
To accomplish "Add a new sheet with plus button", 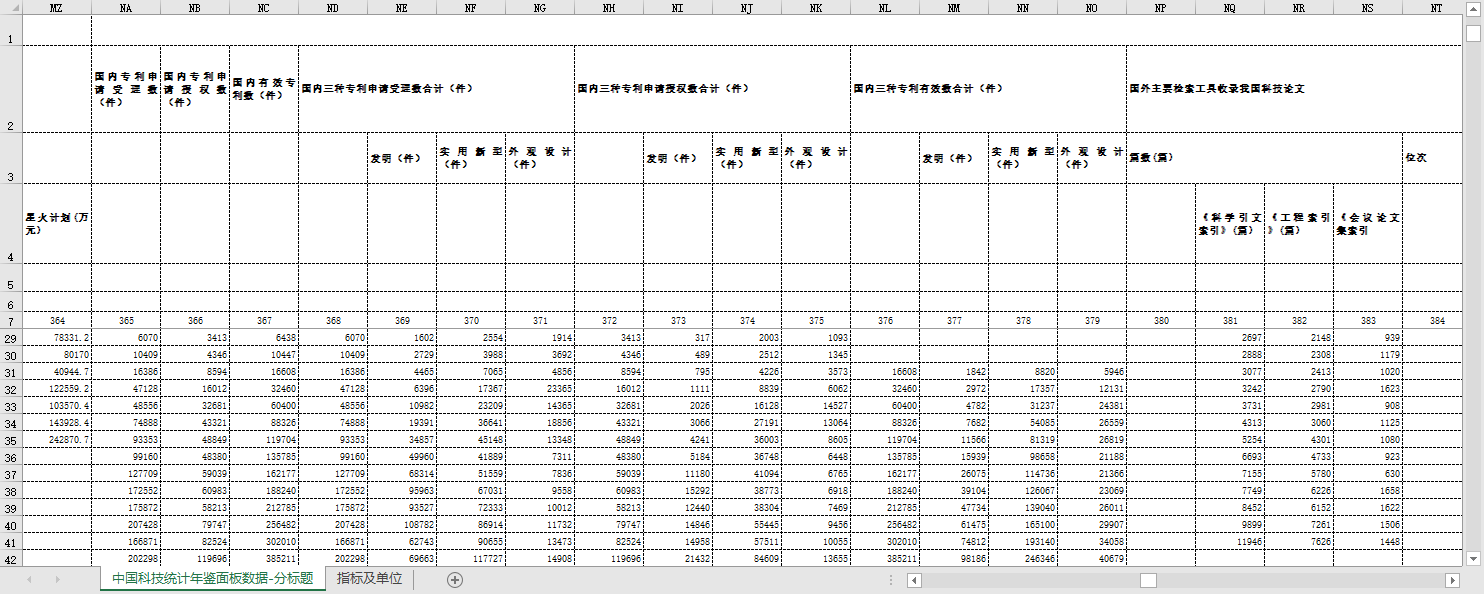I will (x=455, y=580).
